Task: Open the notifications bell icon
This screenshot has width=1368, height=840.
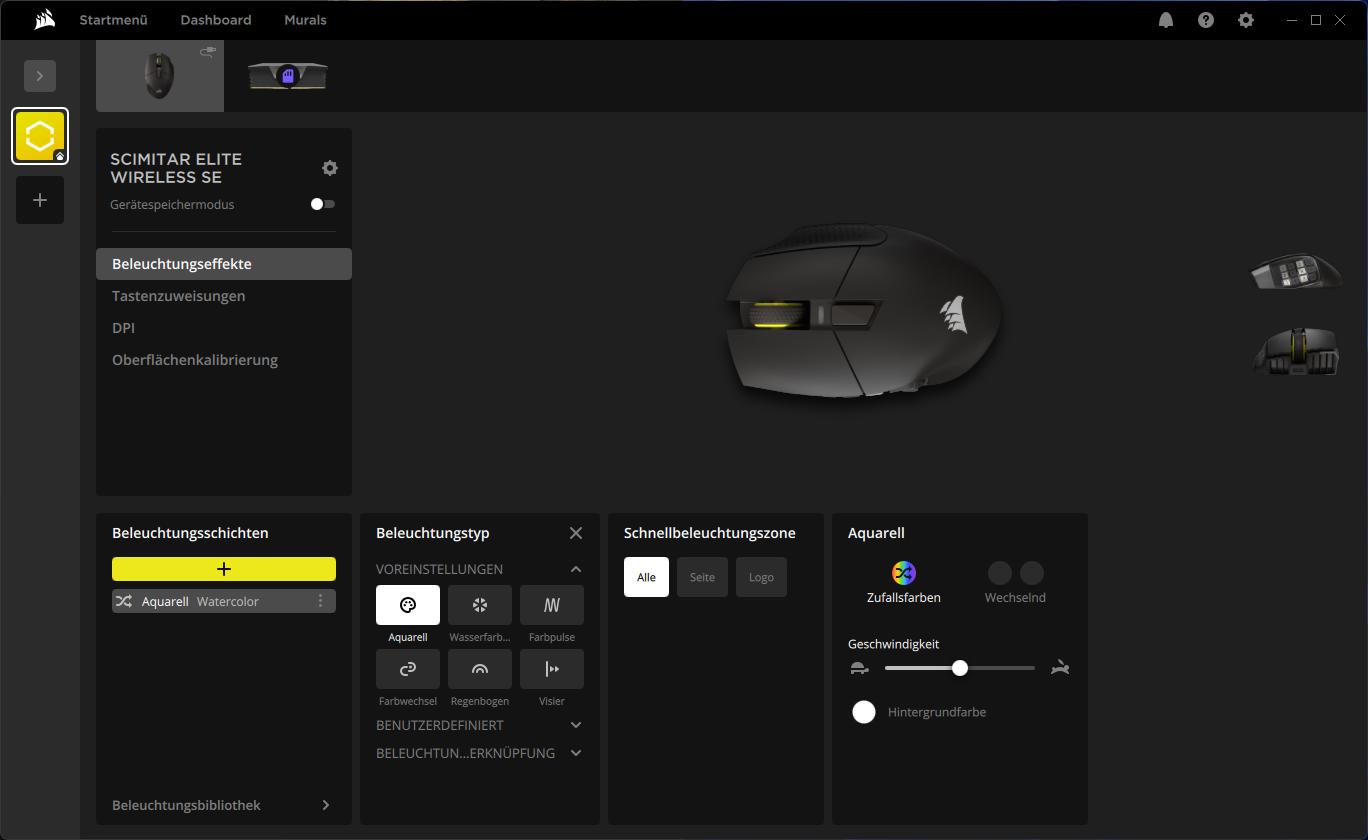Action: [1165, 20]
